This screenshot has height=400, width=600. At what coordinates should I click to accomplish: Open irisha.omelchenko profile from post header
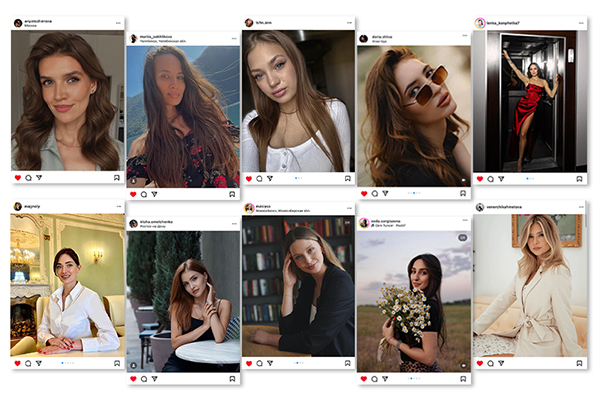point(156,222)
